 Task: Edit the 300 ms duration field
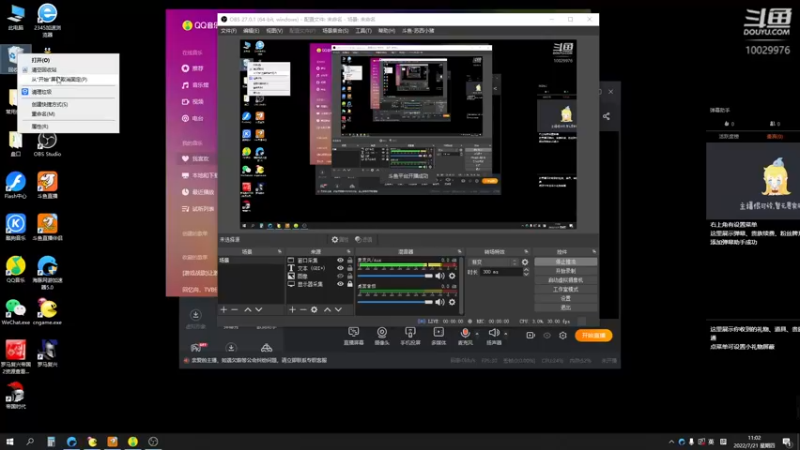(x=502, y=272)
